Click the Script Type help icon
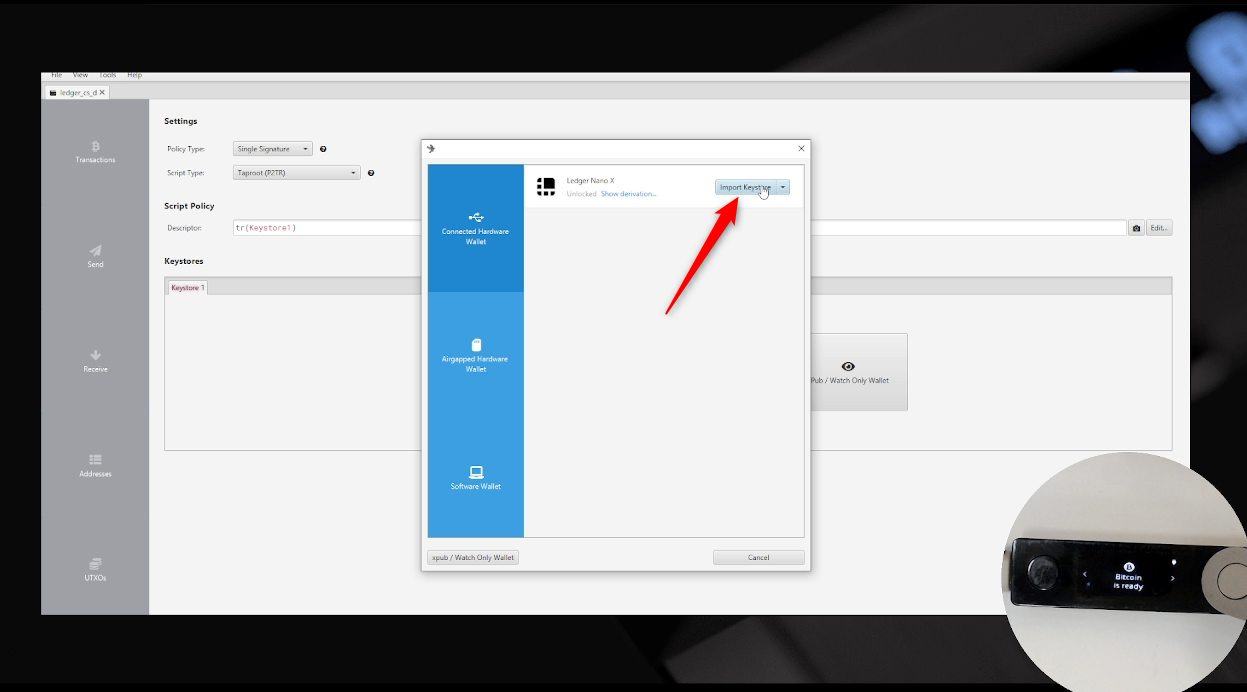Image resolution: width=1247 pixels, height=692 pixels. [x=371, y=173]
